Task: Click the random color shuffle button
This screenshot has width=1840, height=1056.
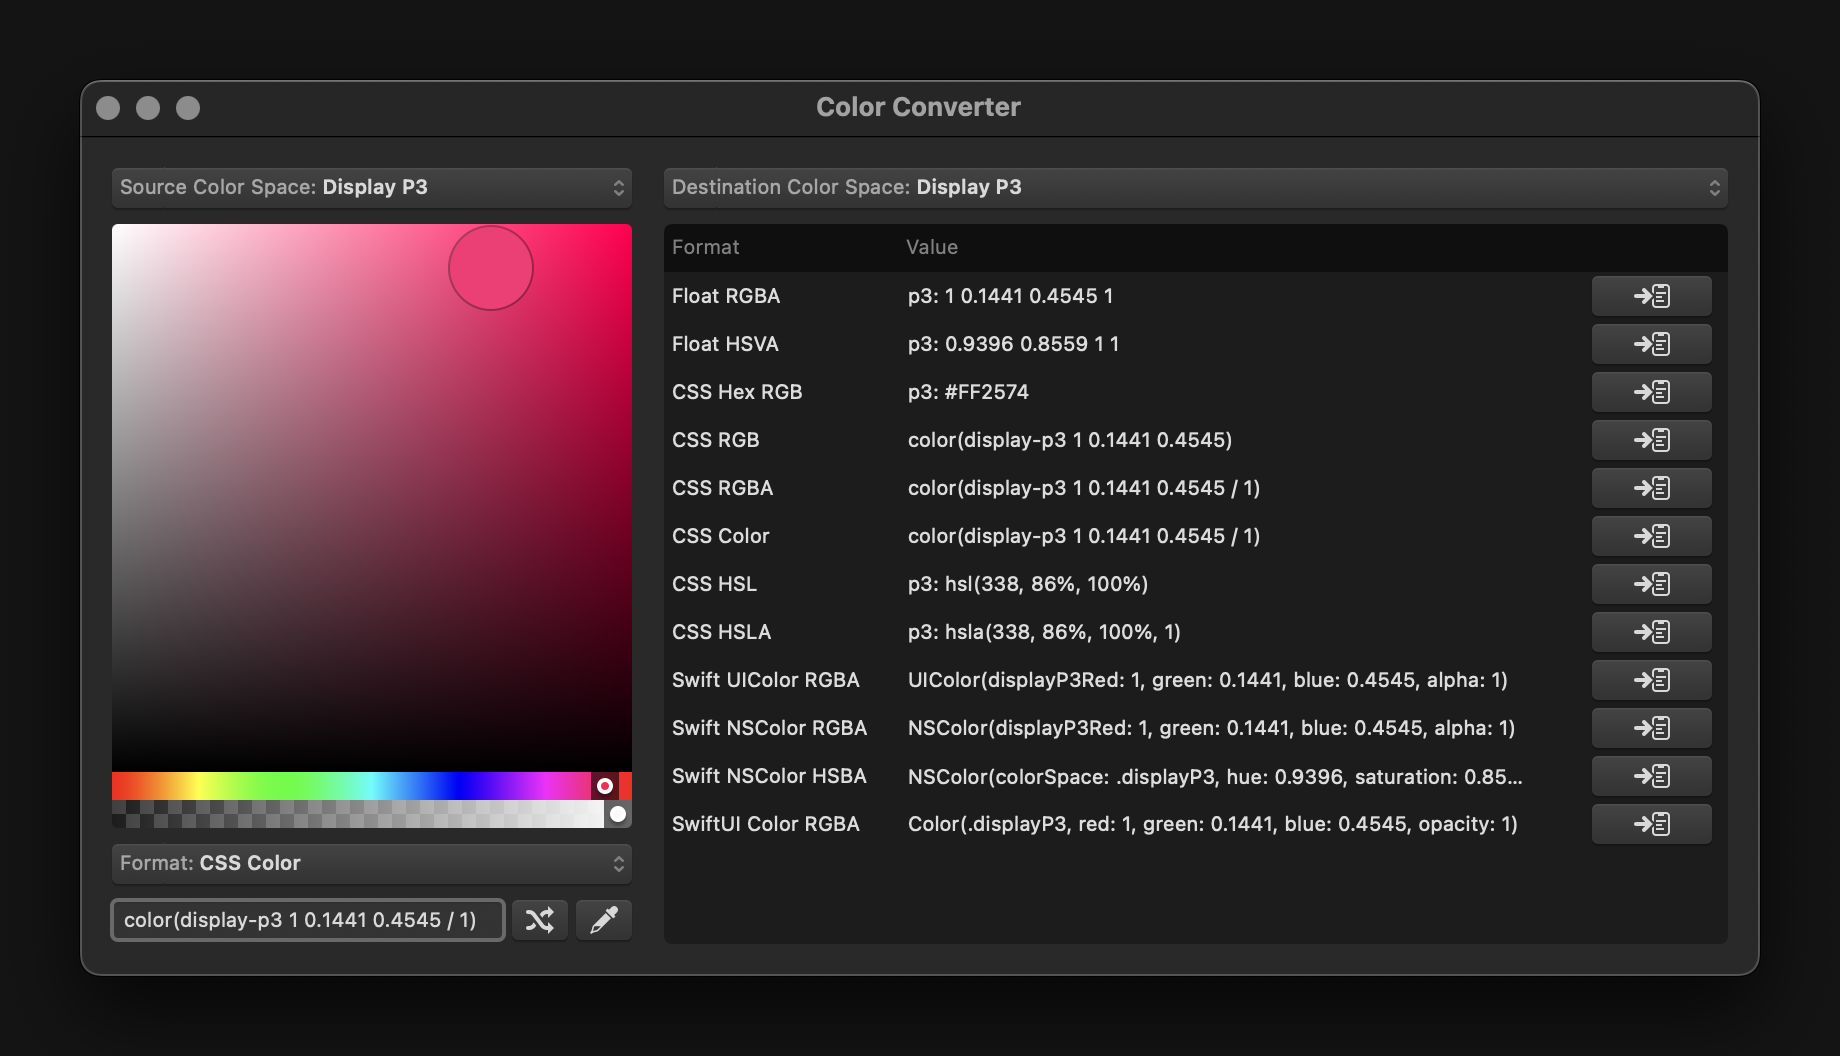Action: click(540, 920)
